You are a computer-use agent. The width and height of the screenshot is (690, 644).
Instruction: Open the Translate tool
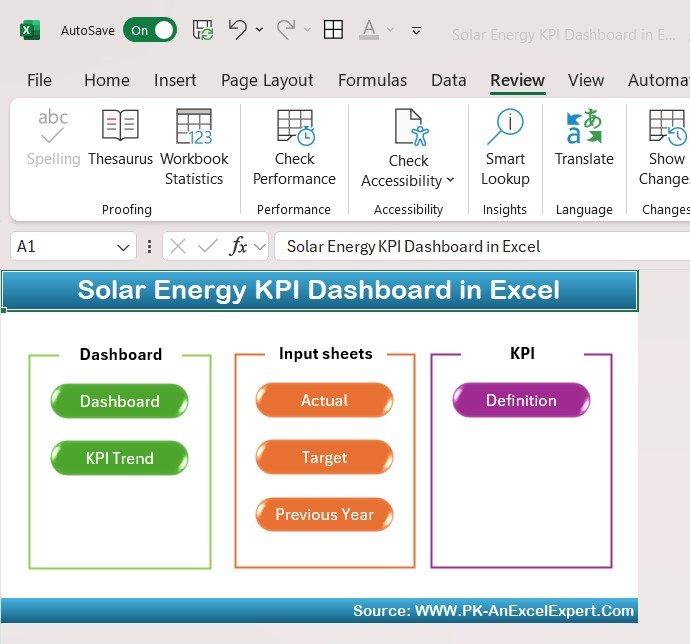click(x=584, y=137)
